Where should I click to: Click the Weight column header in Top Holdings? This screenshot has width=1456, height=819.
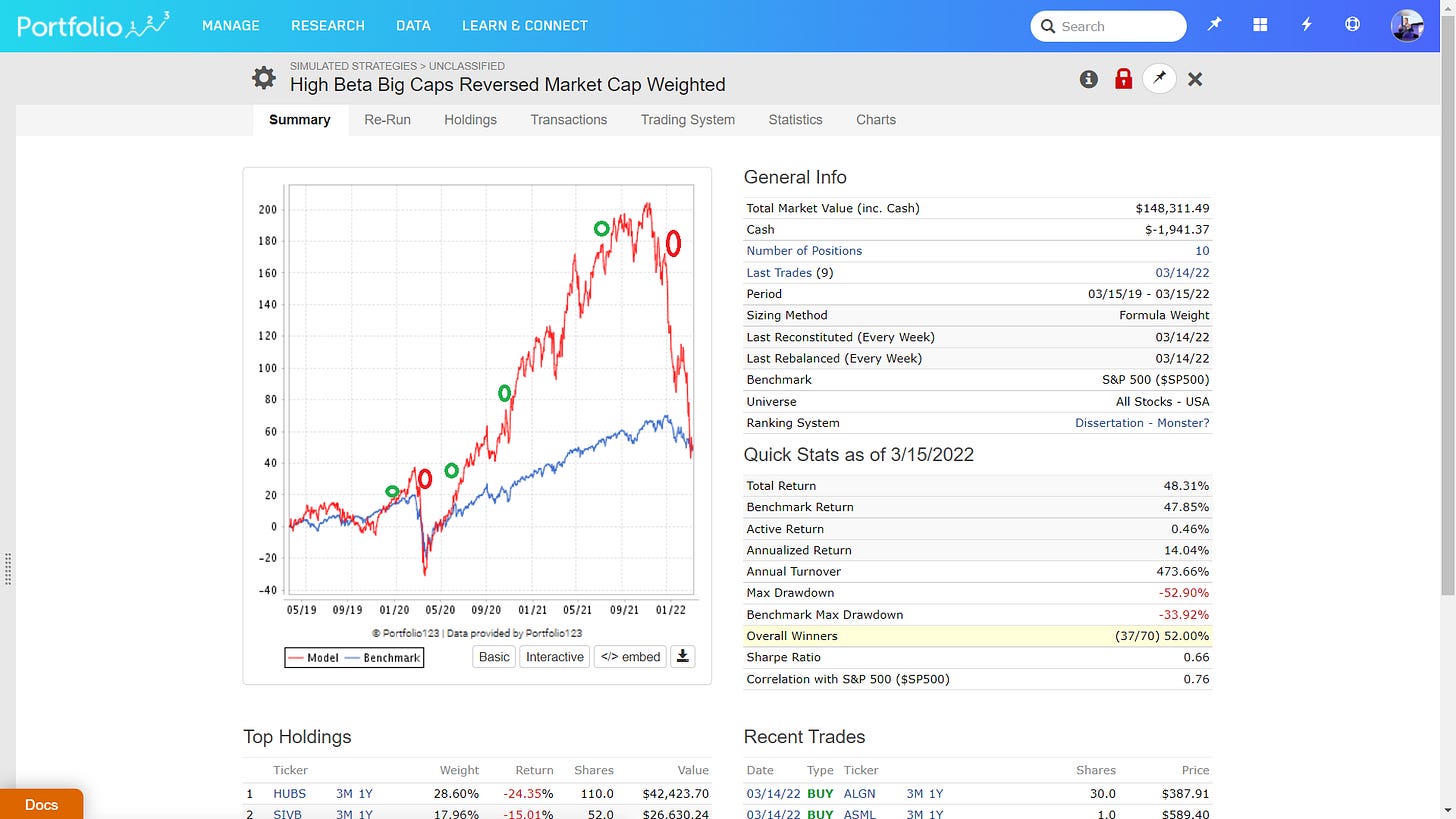coord(459,770)
